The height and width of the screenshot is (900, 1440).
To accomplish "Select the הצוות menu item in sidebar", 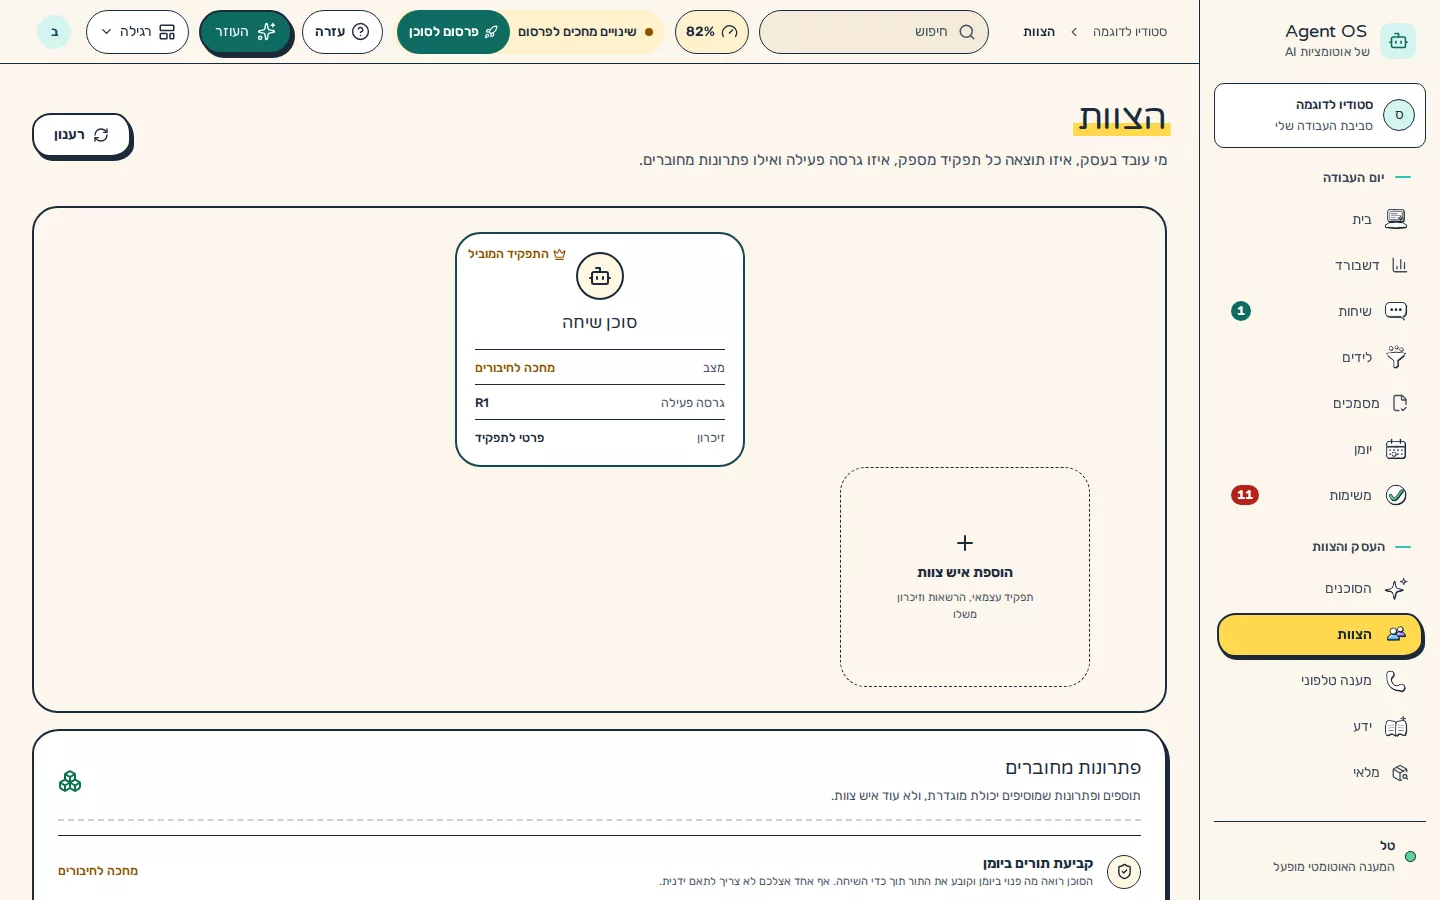I will click(x=1320, y=634).
